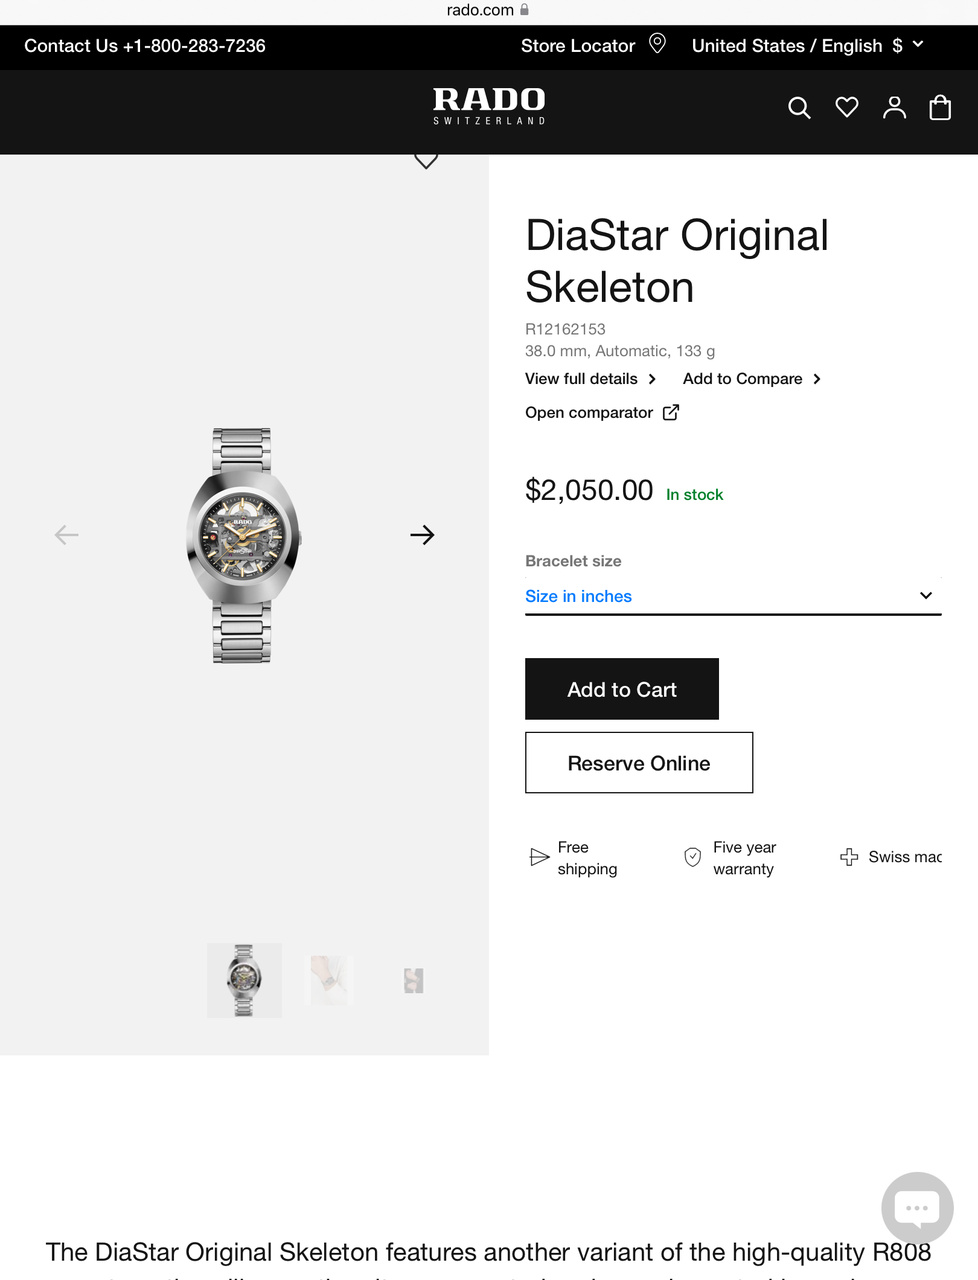Image resolution: width=978 pixels, height=1280 pixels.
Task: Open the shopping bag icon
Action: pyautogui.click(x=940, y=108)
